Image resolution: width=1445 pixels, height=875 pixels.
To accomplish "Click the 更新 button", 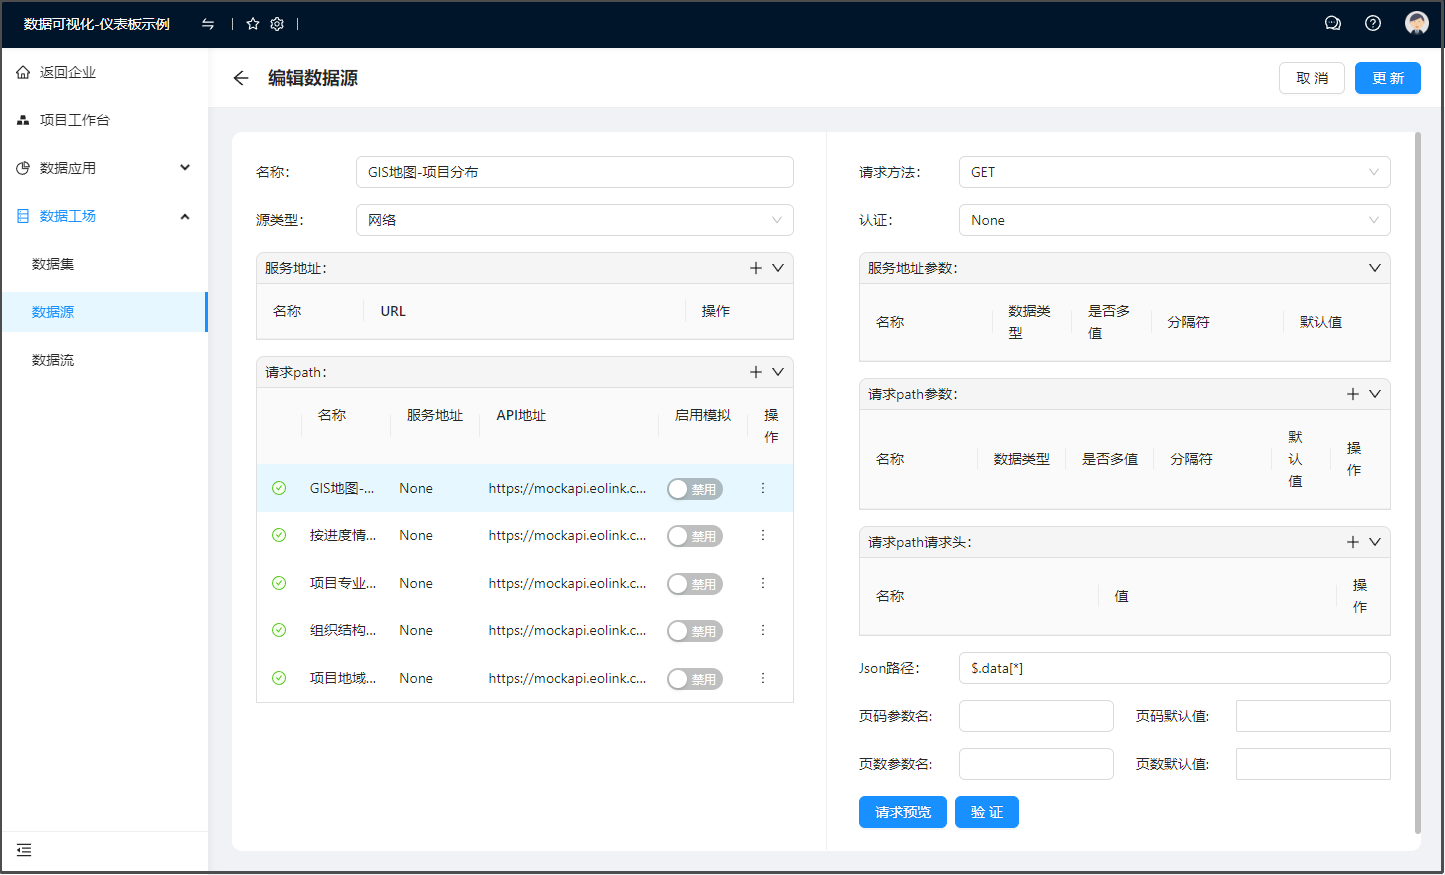I will 1387,78.
